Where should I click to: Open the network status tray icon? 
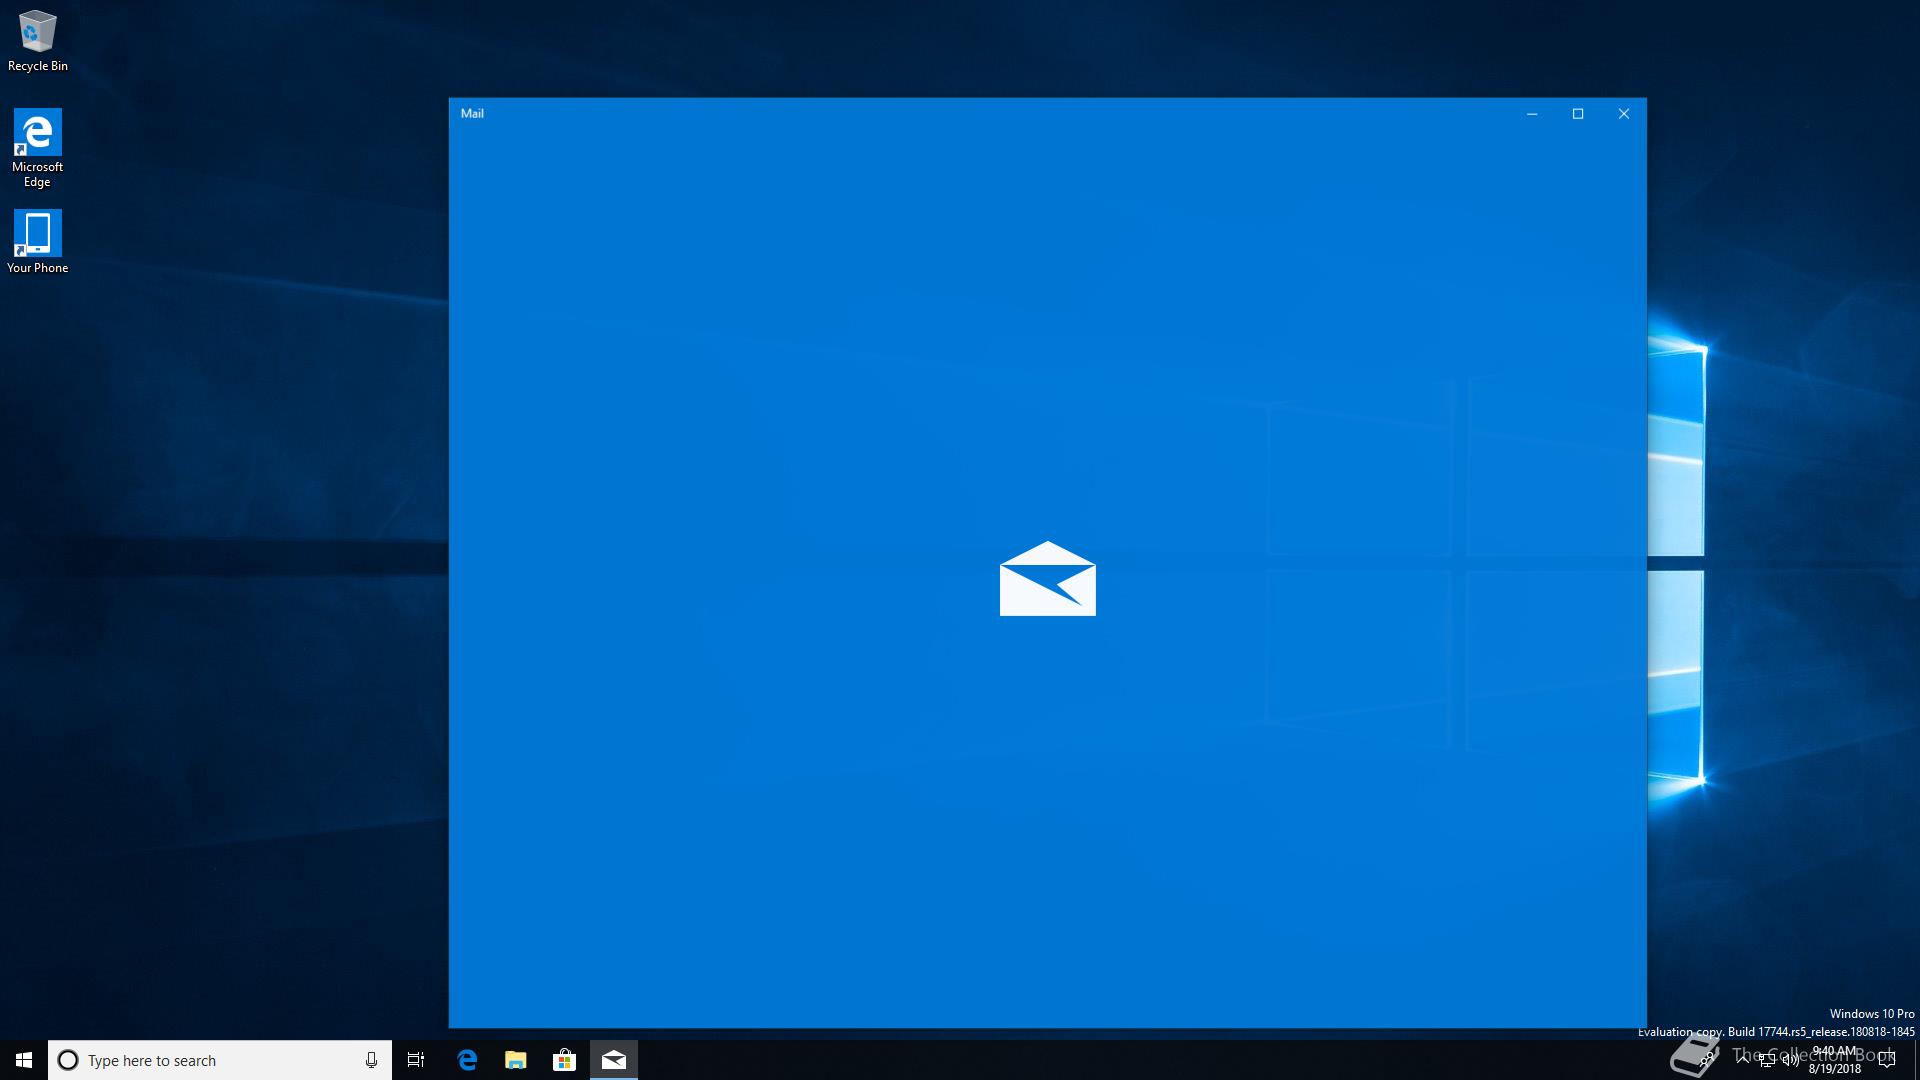point(1767,1060)
